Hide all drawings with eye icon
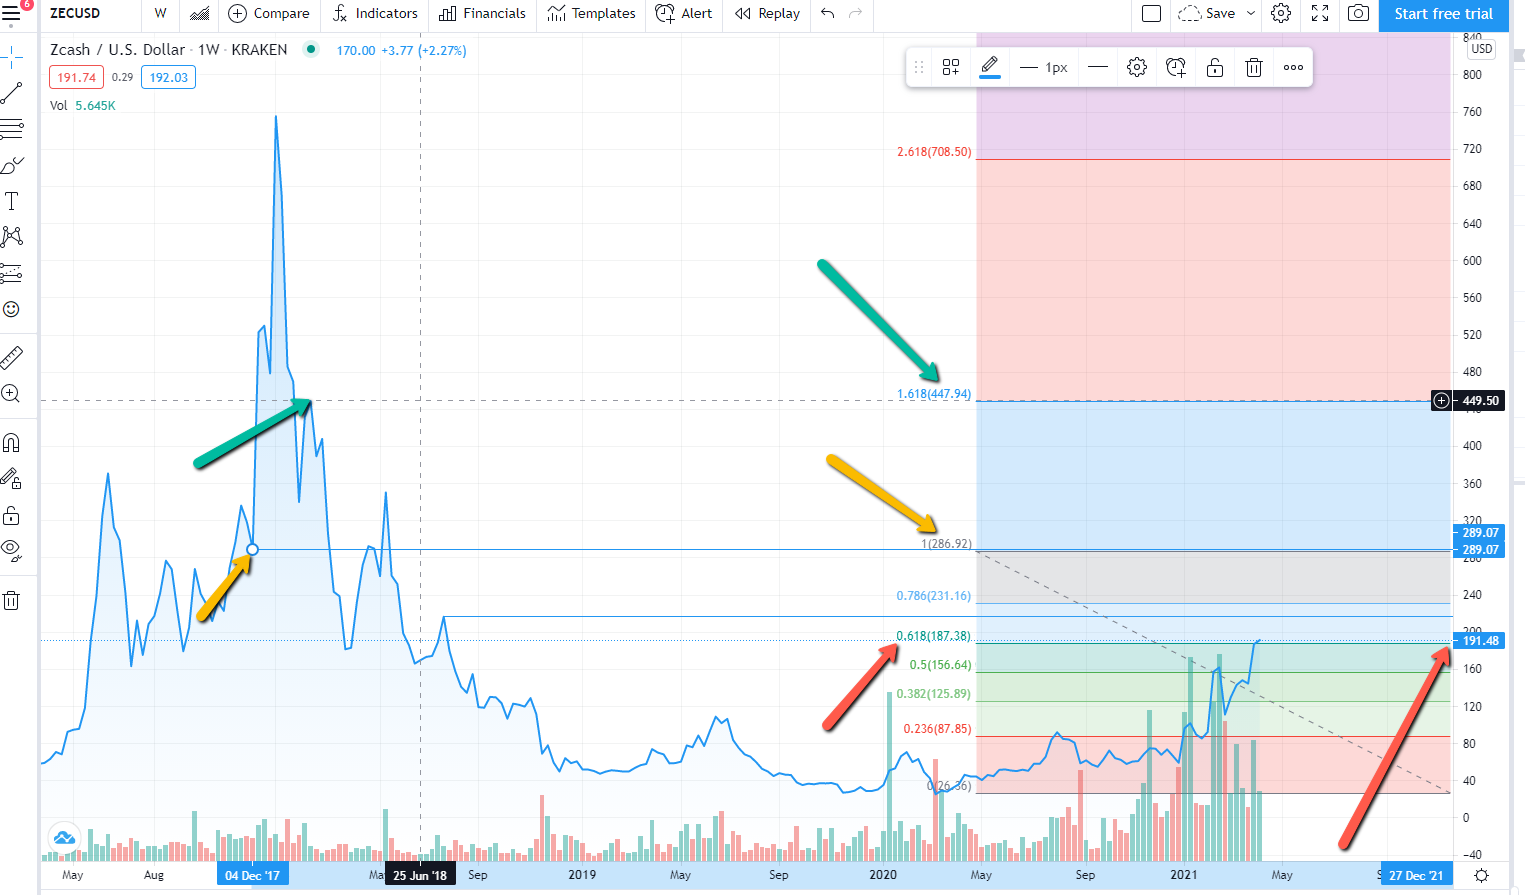Screen dimensions: 1525x895 coord(12,549)
